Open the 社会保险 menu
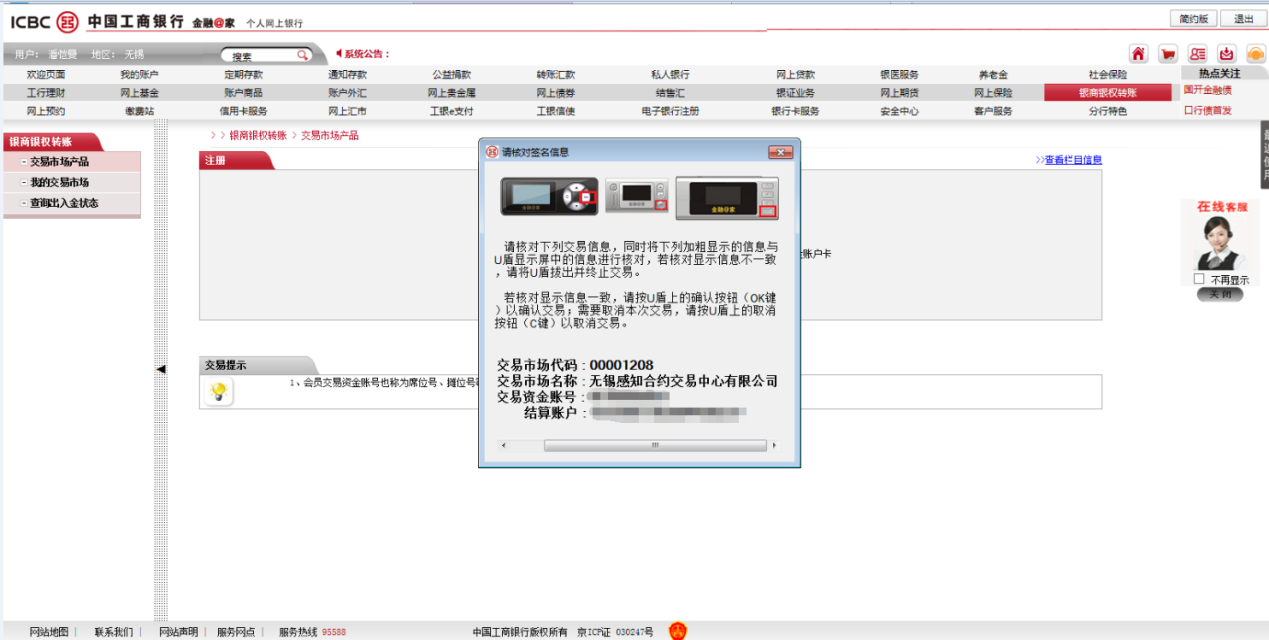1269x640 pixels. (1108, 75)
